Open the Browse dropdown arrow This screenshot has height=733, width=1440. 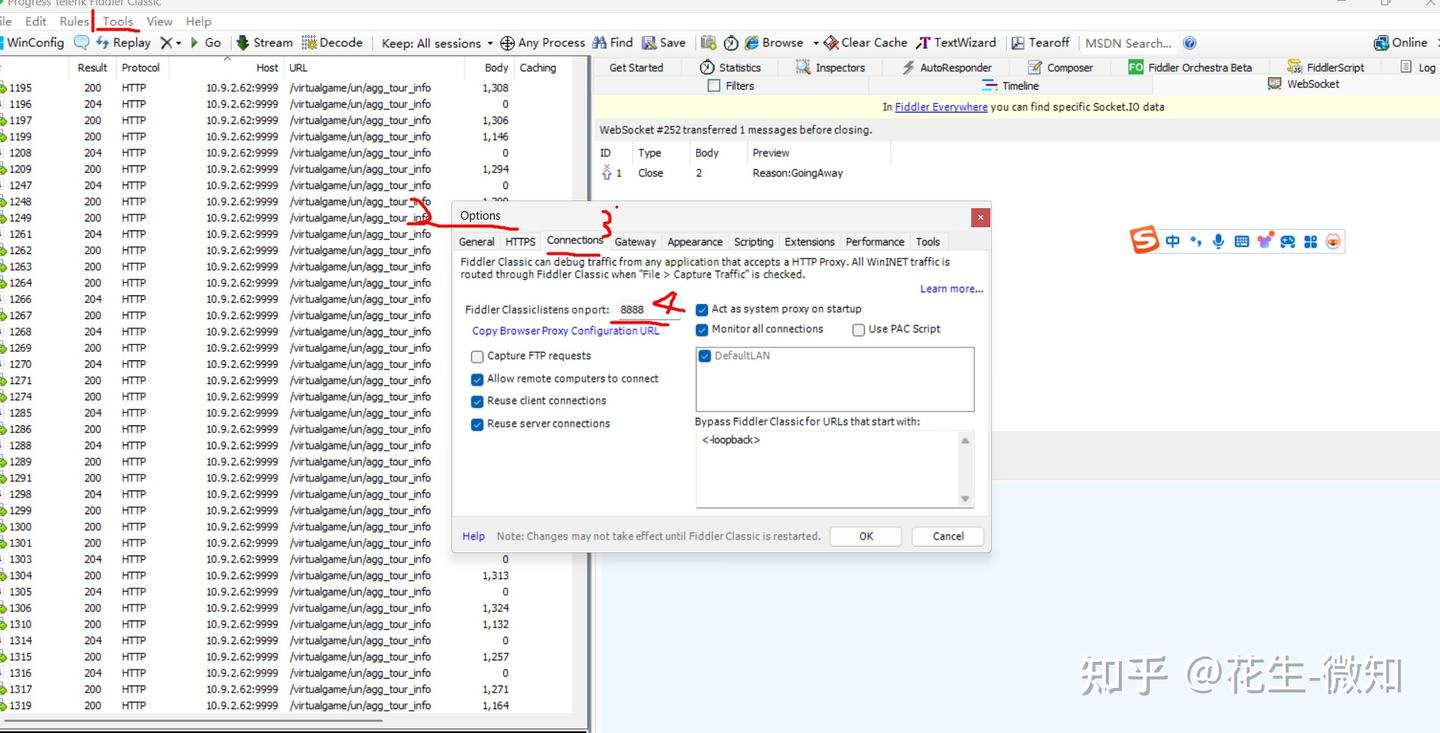[x=816, y=43]
